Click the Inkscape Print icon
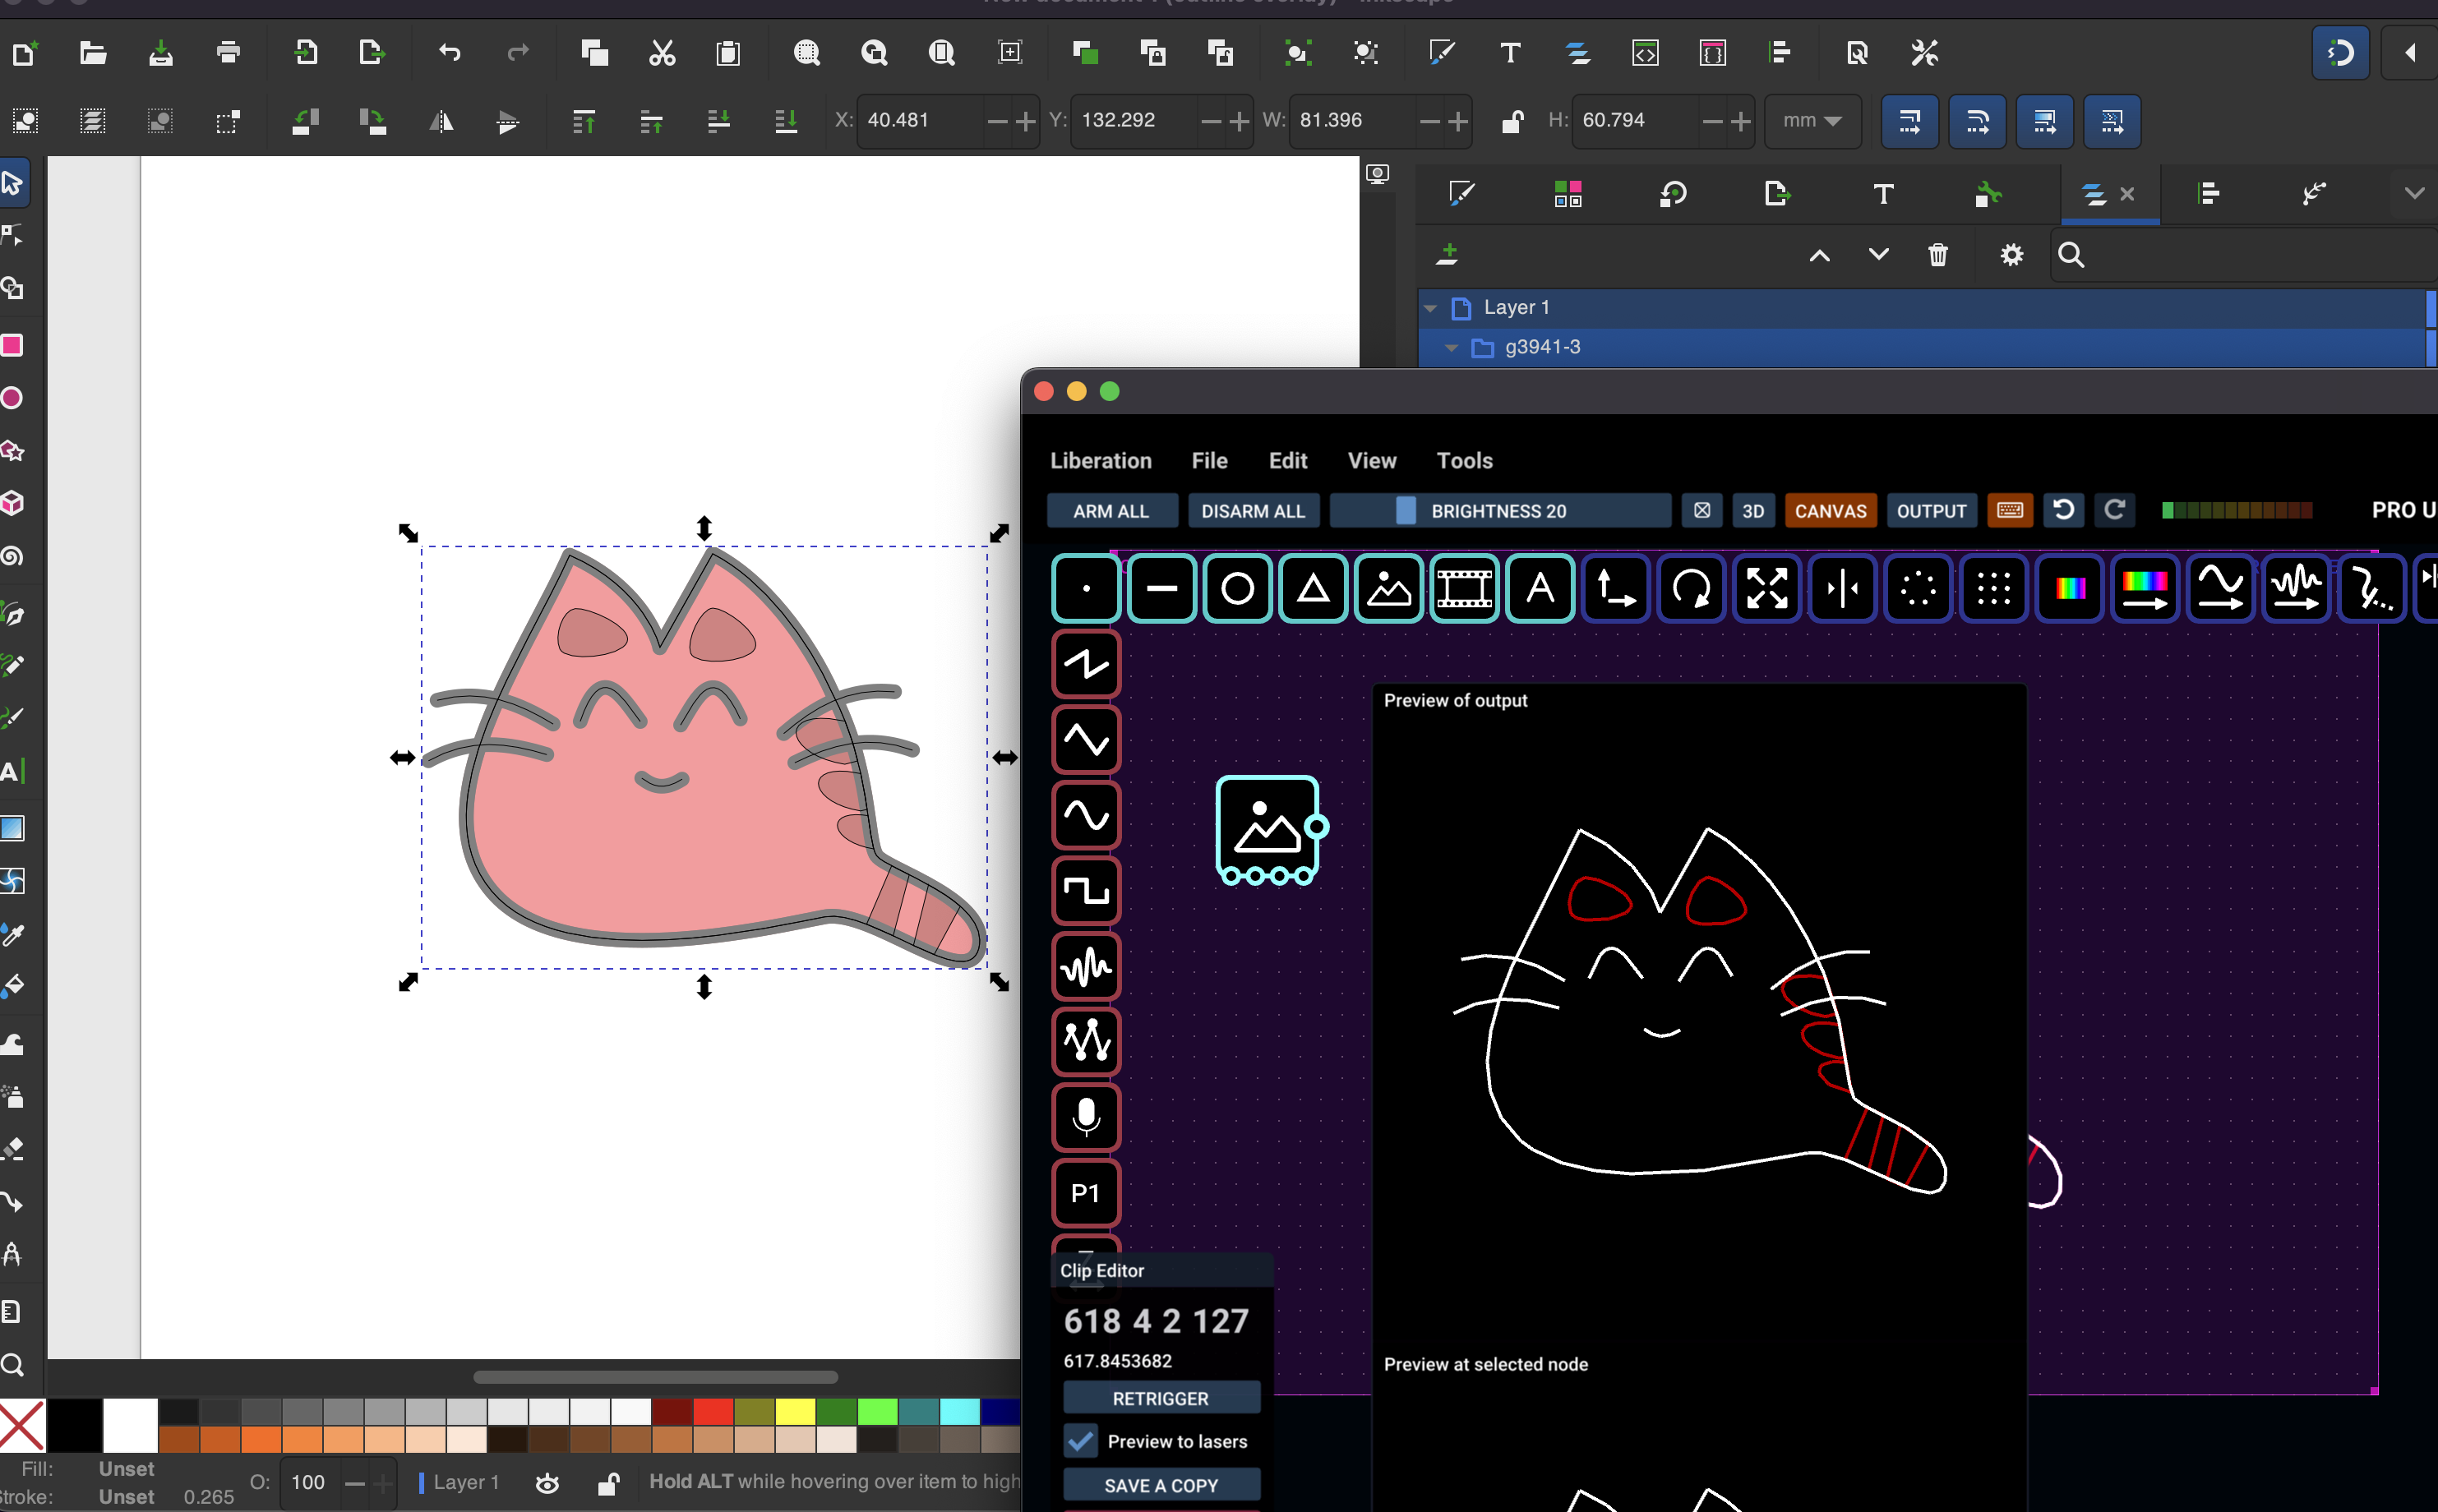2438x1512 pixels. [x=228, y=53]
